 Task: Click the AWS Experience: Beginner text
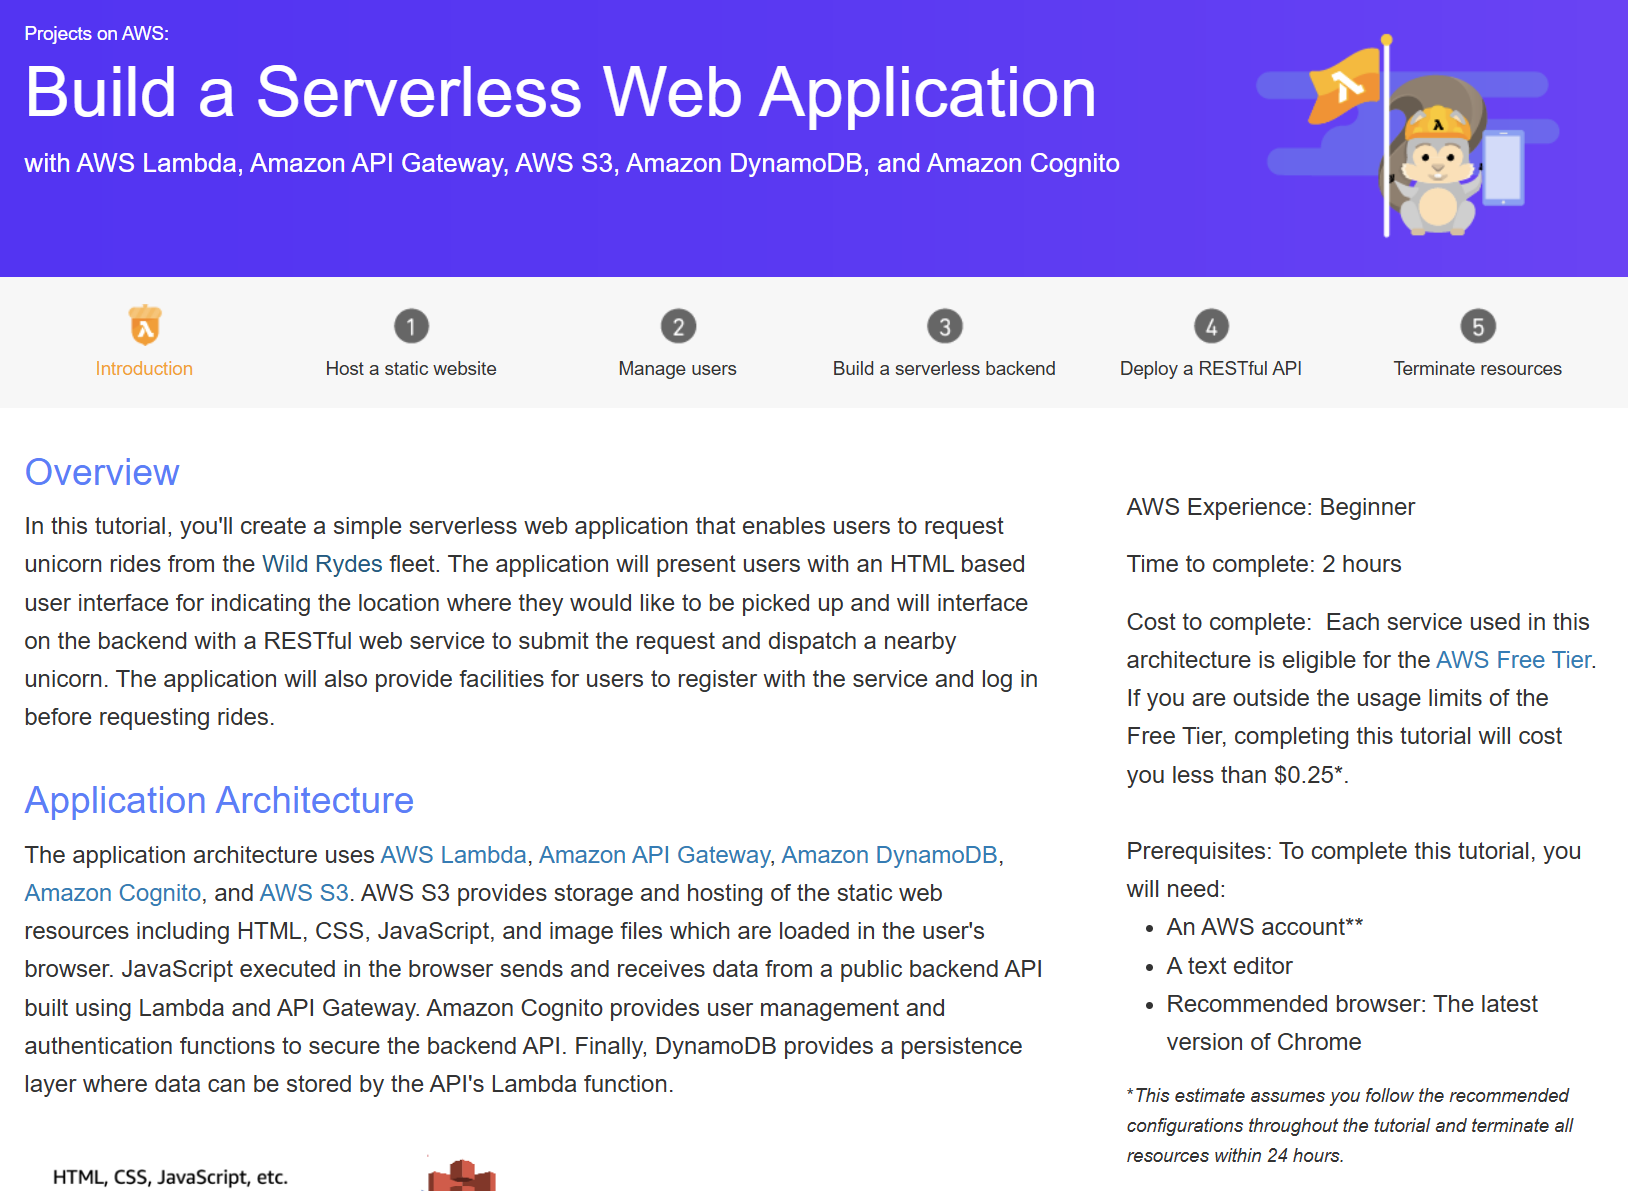tap(1271, 507)
